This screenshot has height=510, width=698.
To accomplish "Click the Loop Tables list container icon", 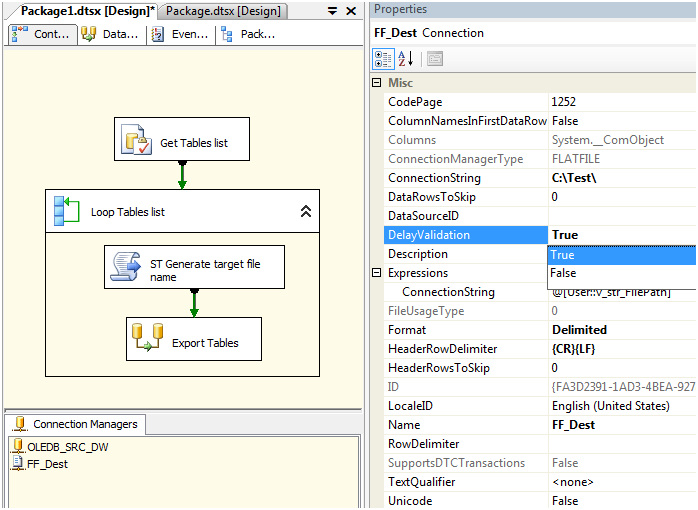I will [x=67, y=211].
